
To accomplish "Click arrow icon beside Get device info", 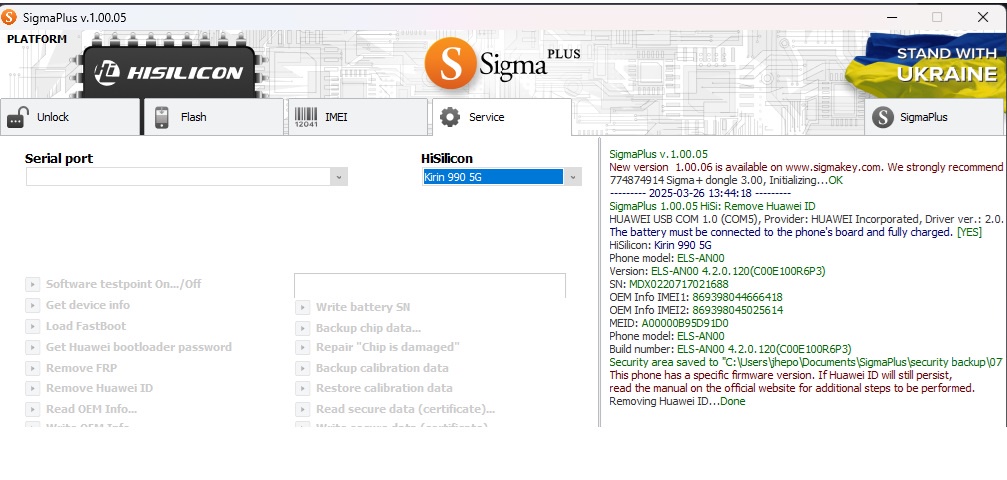I will (33, 305).
